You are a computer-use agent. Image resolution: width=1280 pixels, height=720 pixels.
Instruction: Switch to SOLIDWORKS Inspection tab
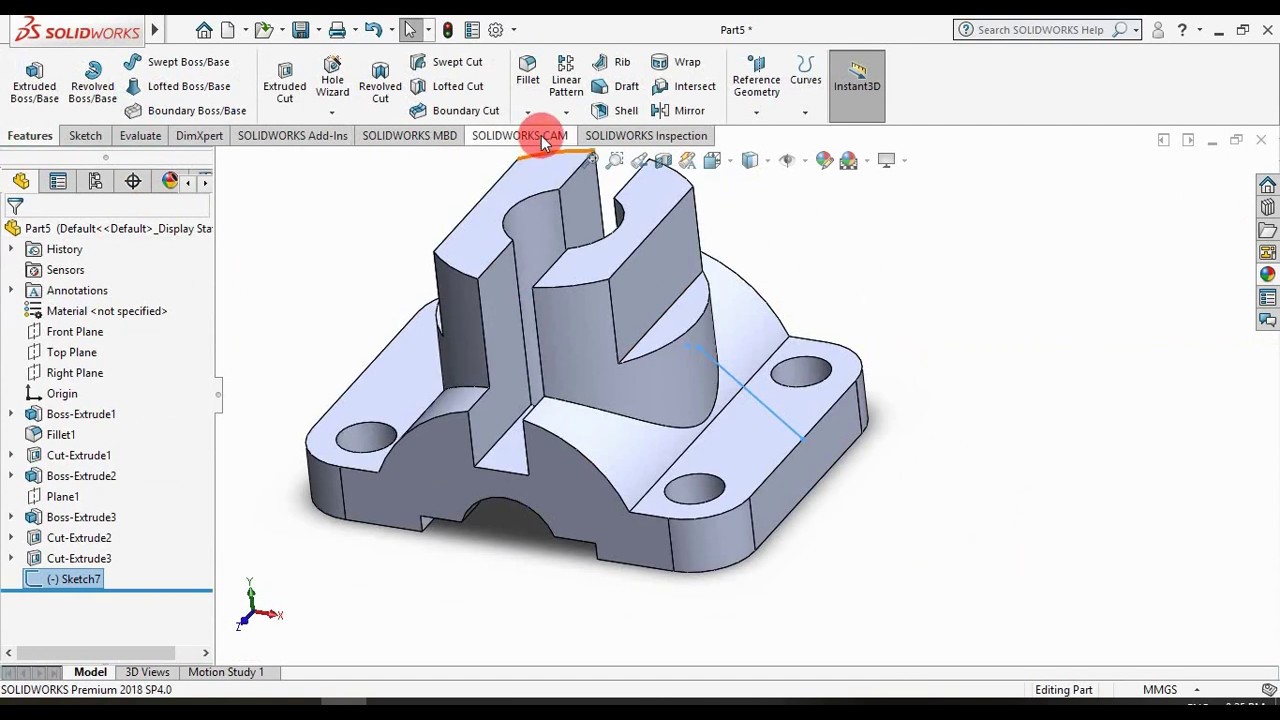646,136
